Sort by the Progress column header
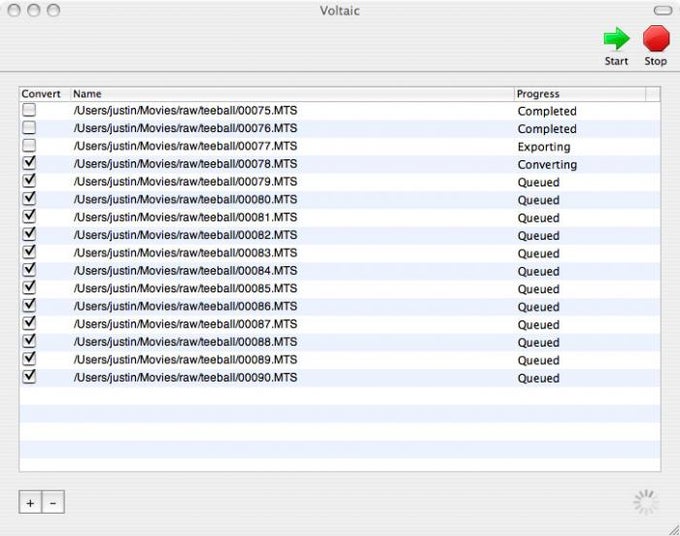Screen dimensions: 680x536 click(580, 94)
